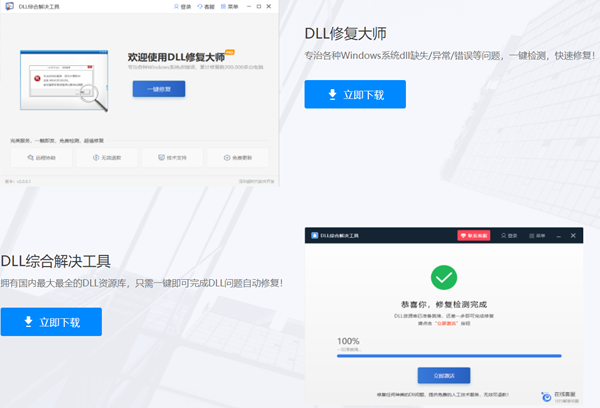Click the error dialog illustration with magnifier
This screenshot has width=600, height=408.
tap(64, 81)
